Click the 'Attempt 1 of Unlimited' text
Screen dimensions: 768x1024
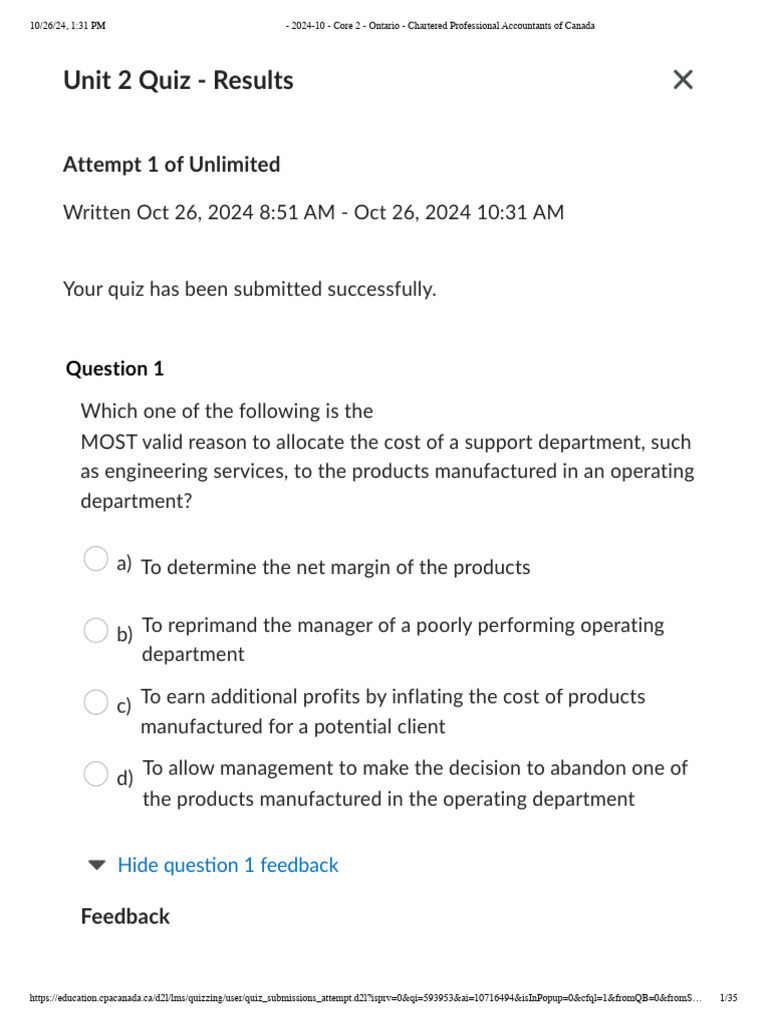tap(171, 164)
